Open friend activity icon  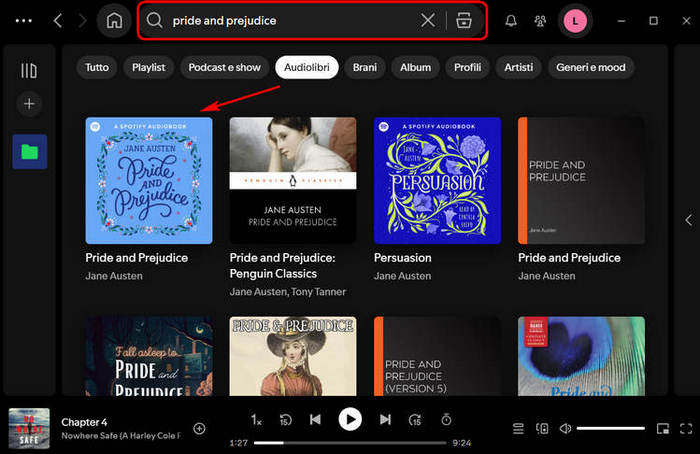pyautogui.click(x=540, y=21)
